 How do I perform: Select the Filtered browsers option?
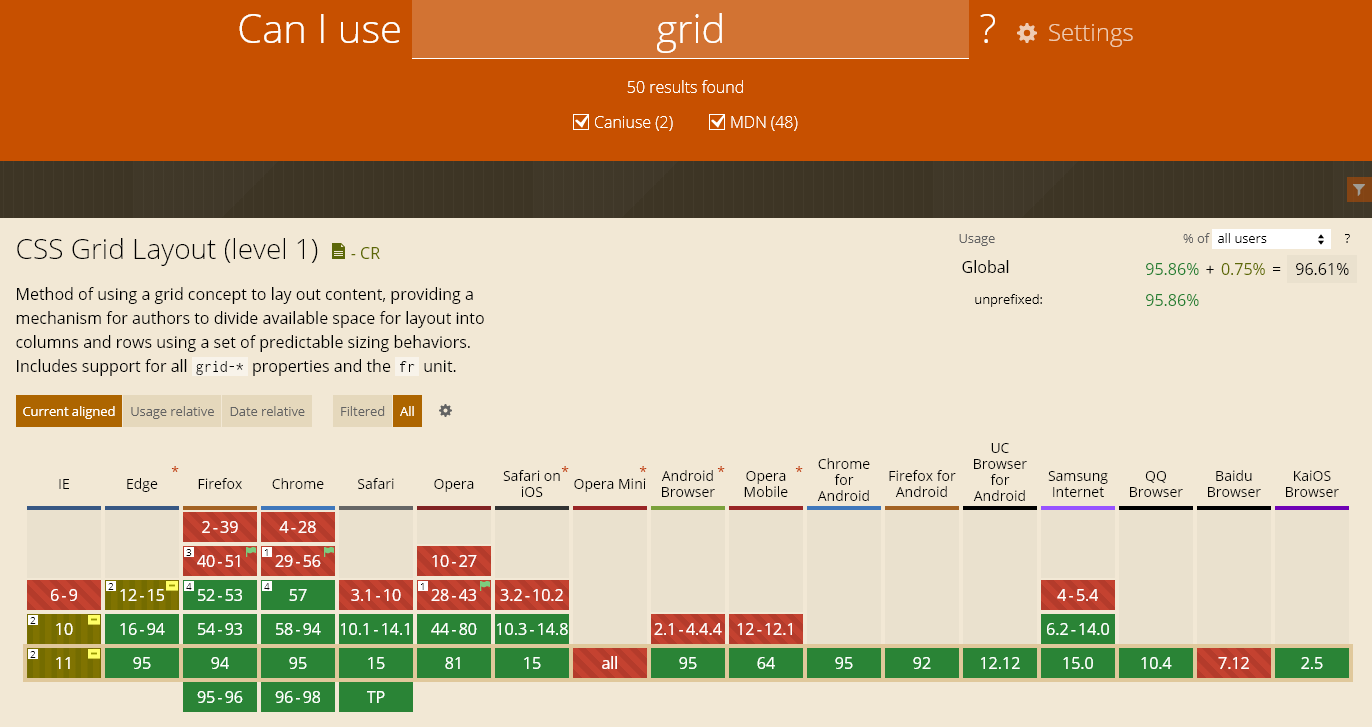pyautogui.click(x=362, y=411)
